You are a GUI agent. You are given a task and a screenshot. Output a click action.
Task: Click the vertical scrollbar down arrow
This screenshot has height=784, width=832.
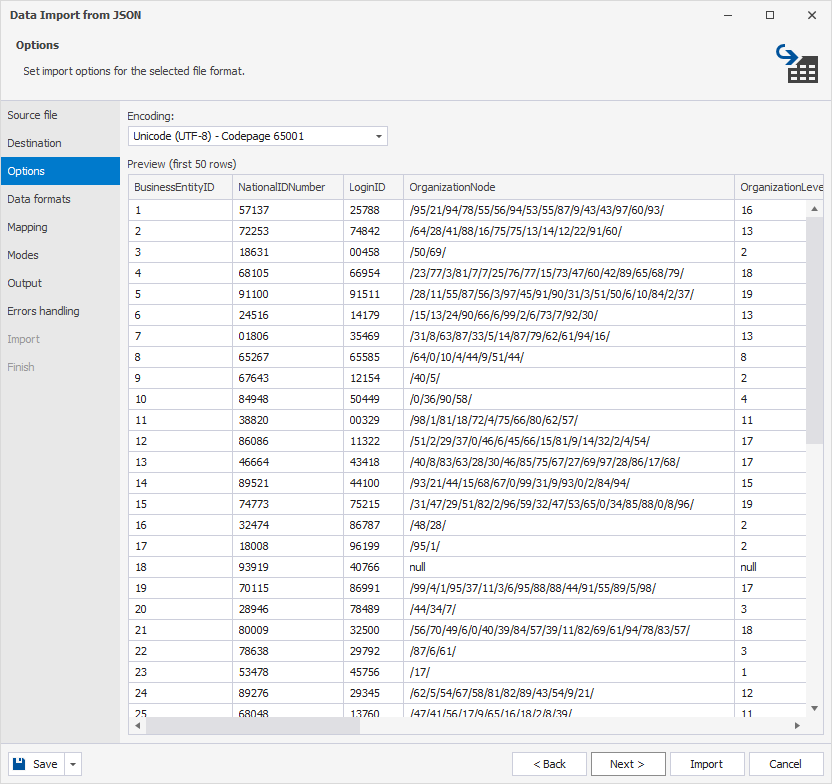coord(814,708)
